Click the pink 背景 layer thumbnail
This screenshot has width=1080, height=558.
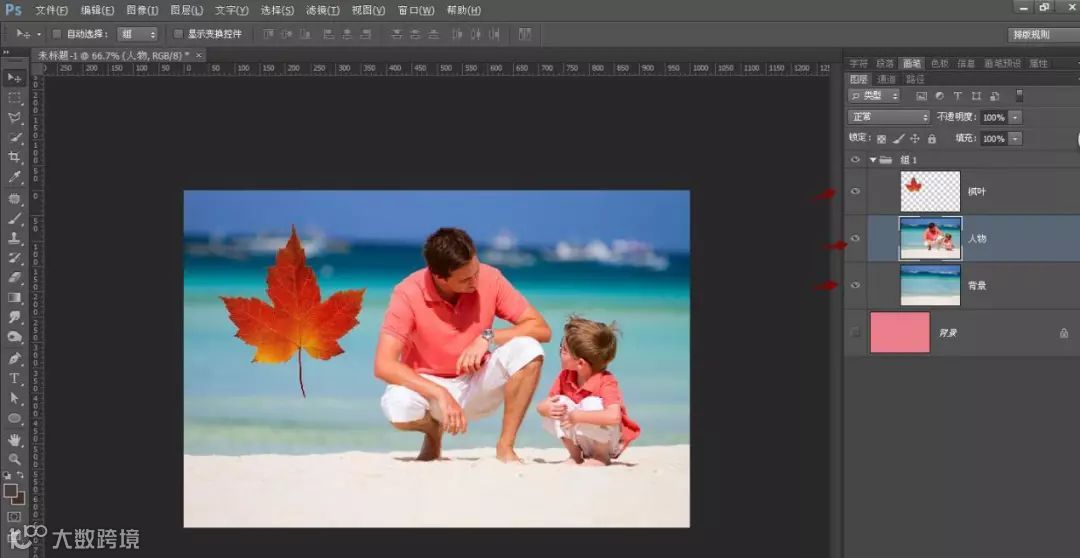(x=900, y=333)
